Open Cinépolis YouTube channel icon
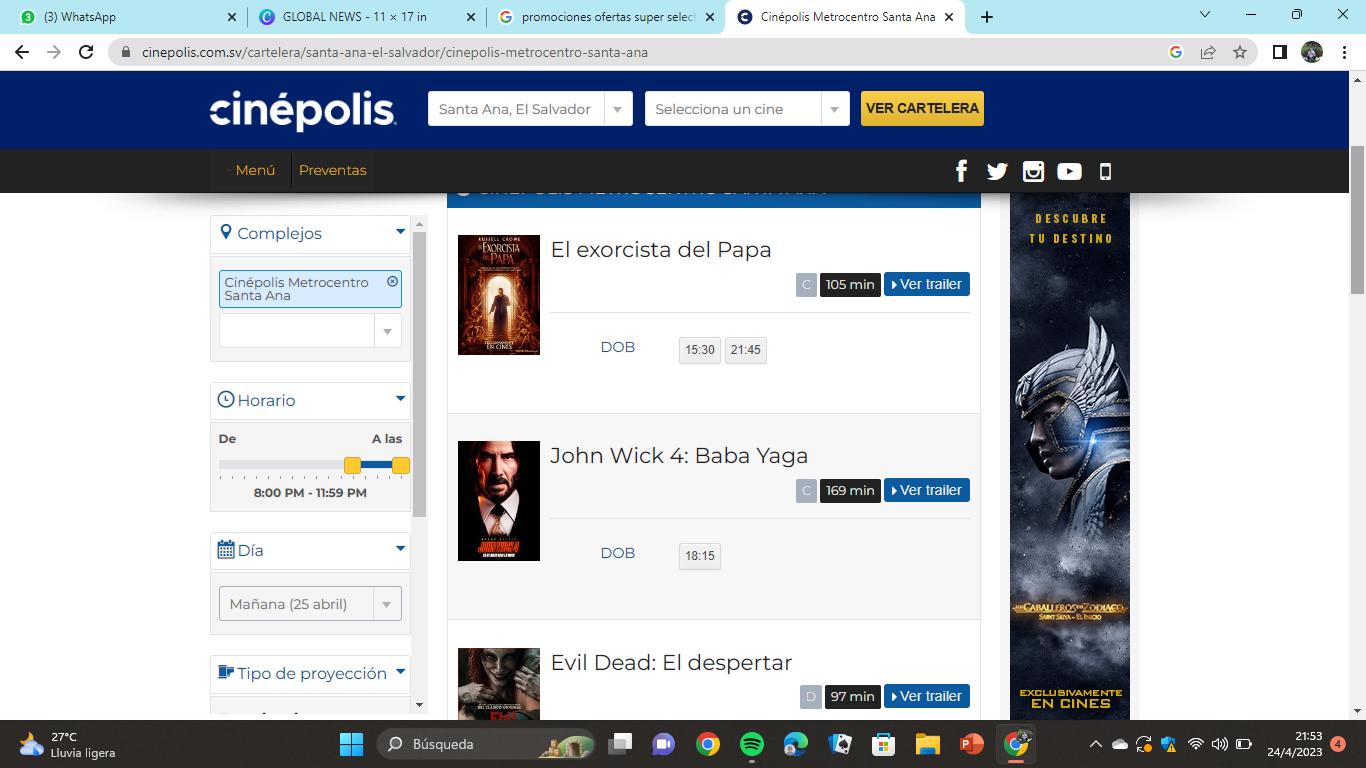Image resolution: width=1366 pixels, height=768 pixels. [x=1069, y=171]
